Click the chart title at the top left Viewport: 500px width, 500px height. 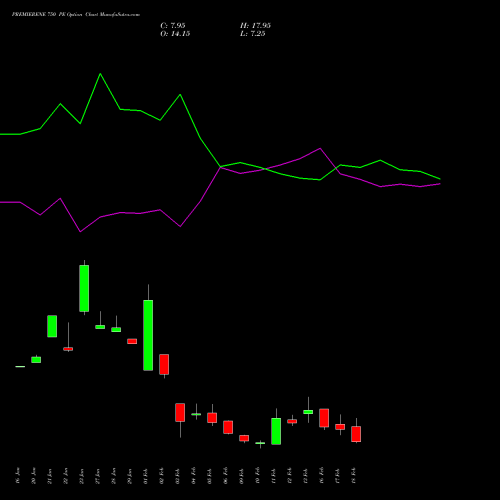(x=76, y=15)
